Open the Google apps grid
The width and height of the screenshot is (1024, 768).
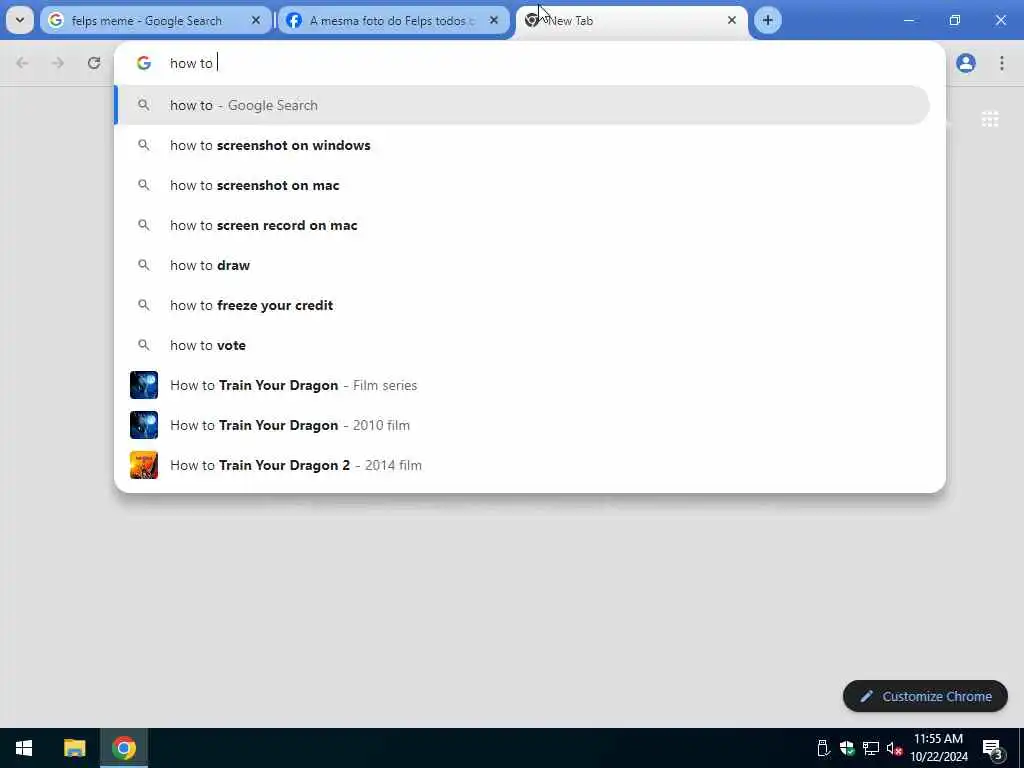tap(990, 119)
